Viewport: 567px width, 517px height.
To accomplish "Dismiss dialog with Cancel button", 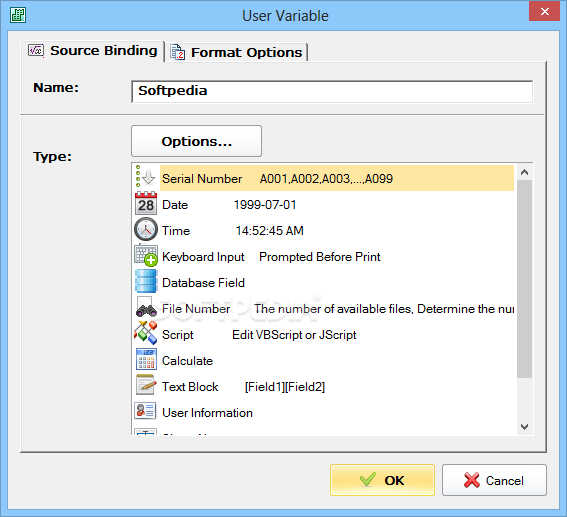I will [x=494, y=480].
